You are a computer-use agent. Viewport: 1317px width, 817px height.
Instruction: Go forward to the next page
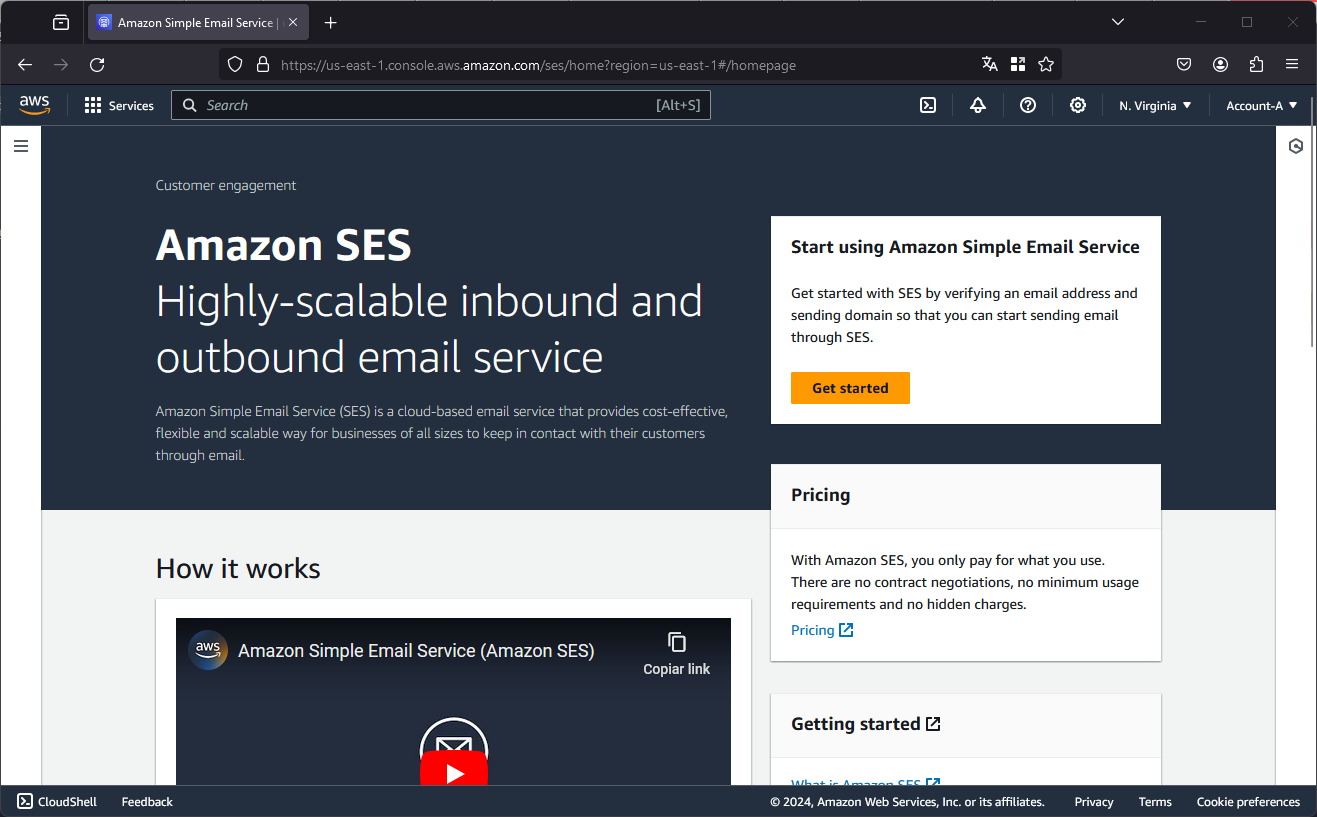pyautogui.click(x=61, y=64)
